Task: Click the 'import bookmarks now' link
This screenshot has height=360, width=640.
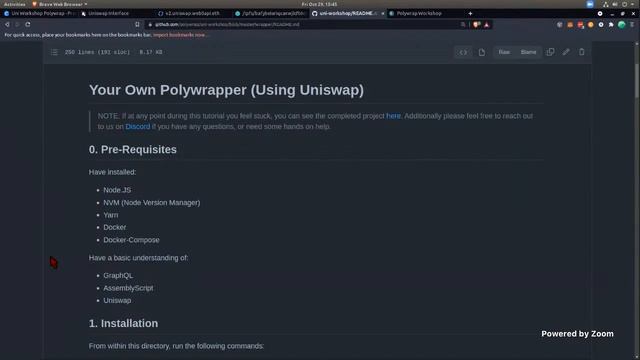Action: [179, 35]
